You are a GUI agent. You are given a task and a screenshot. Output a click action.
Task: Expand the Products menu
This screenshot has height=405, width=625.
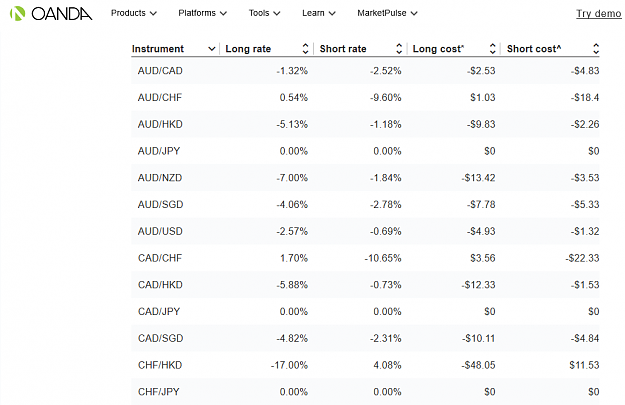(x=134, y=13)
